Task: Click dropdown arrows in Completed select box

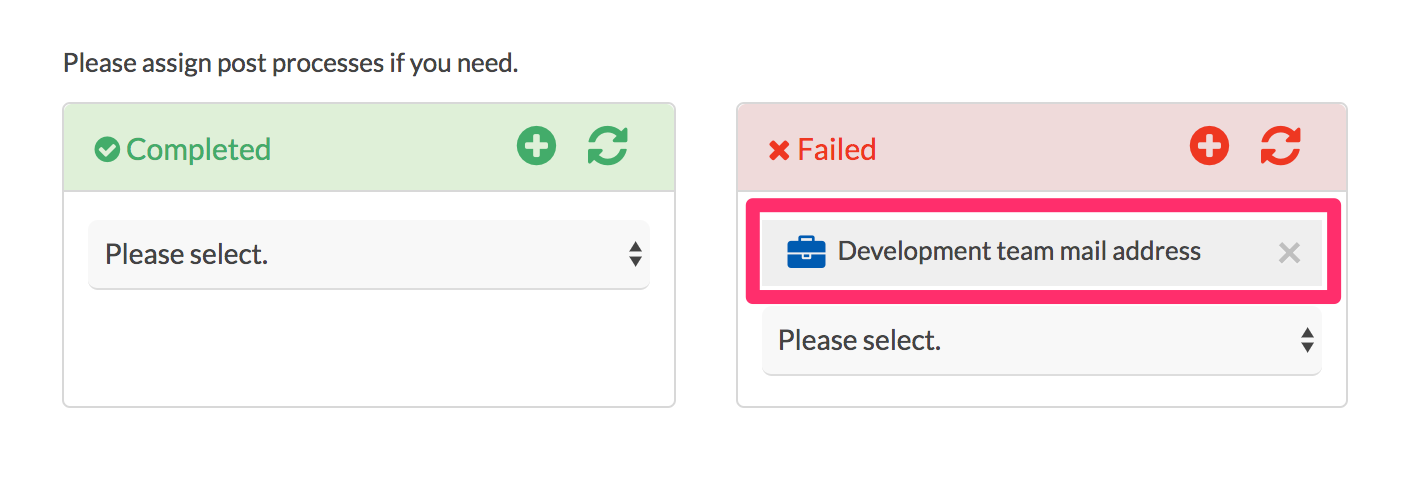Action: [x=635, y=254]
